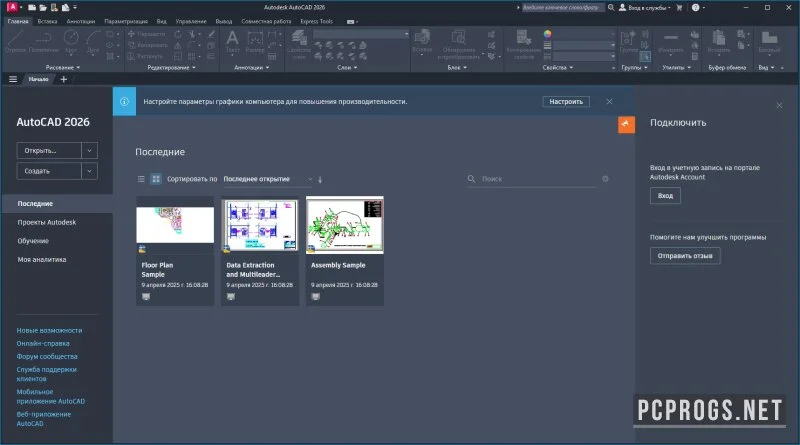Select Обучение in left sidebar
The height and width of the screenshot is (445, 800).
coord(33,241)
